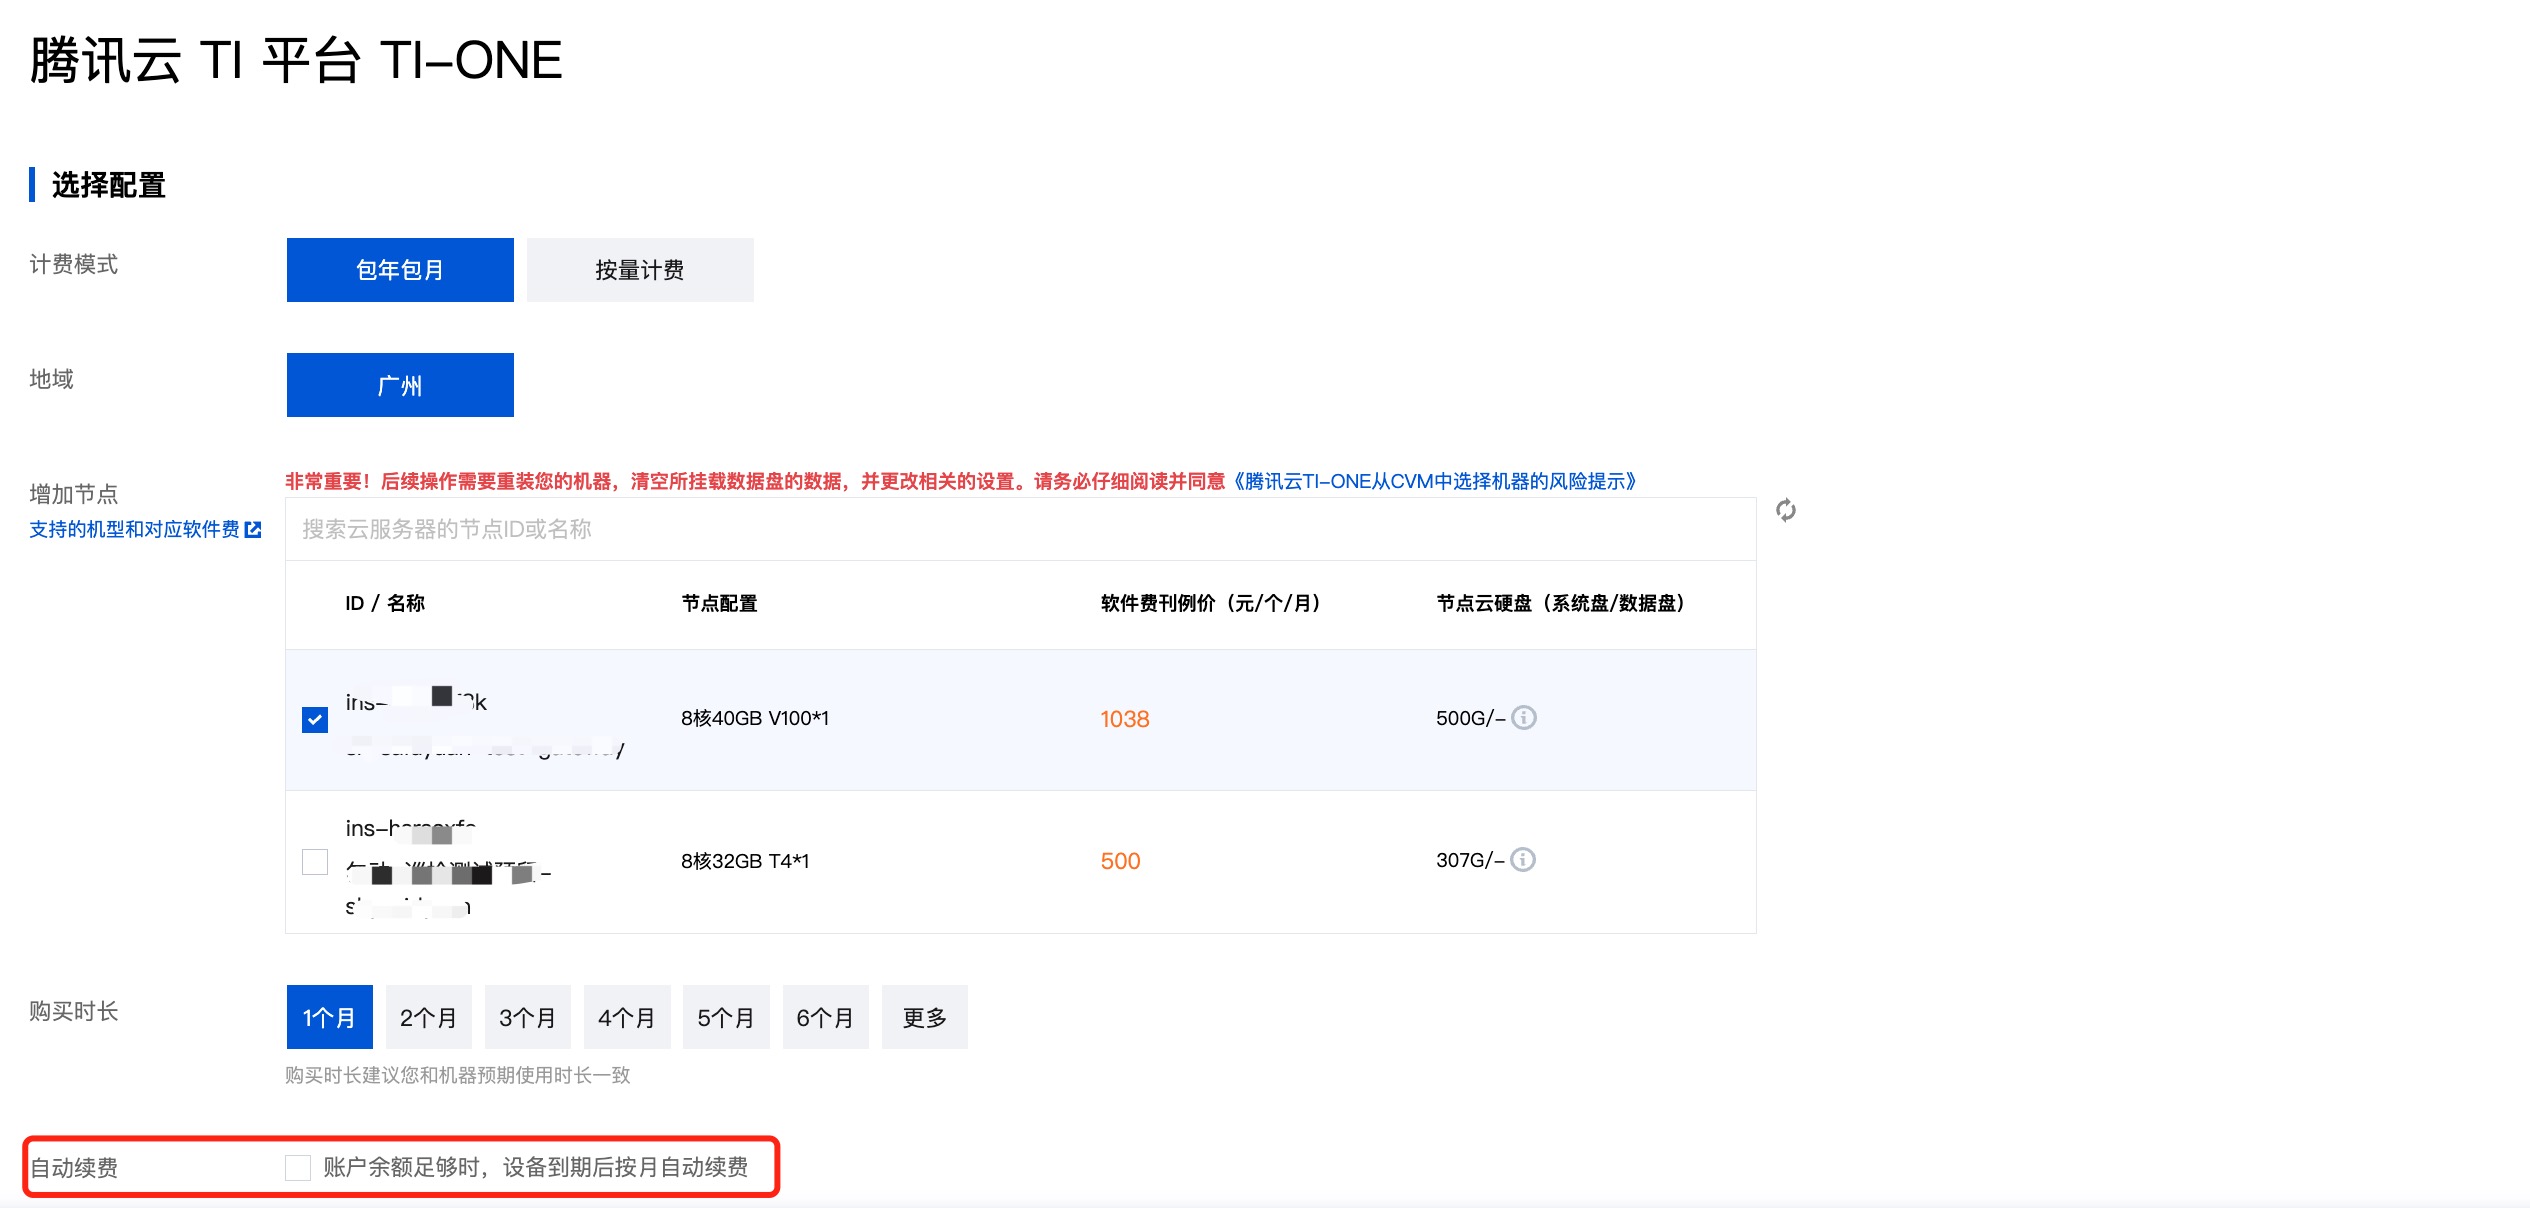
Task: Choose 1个月 purchase duration
Action: 329,1017
